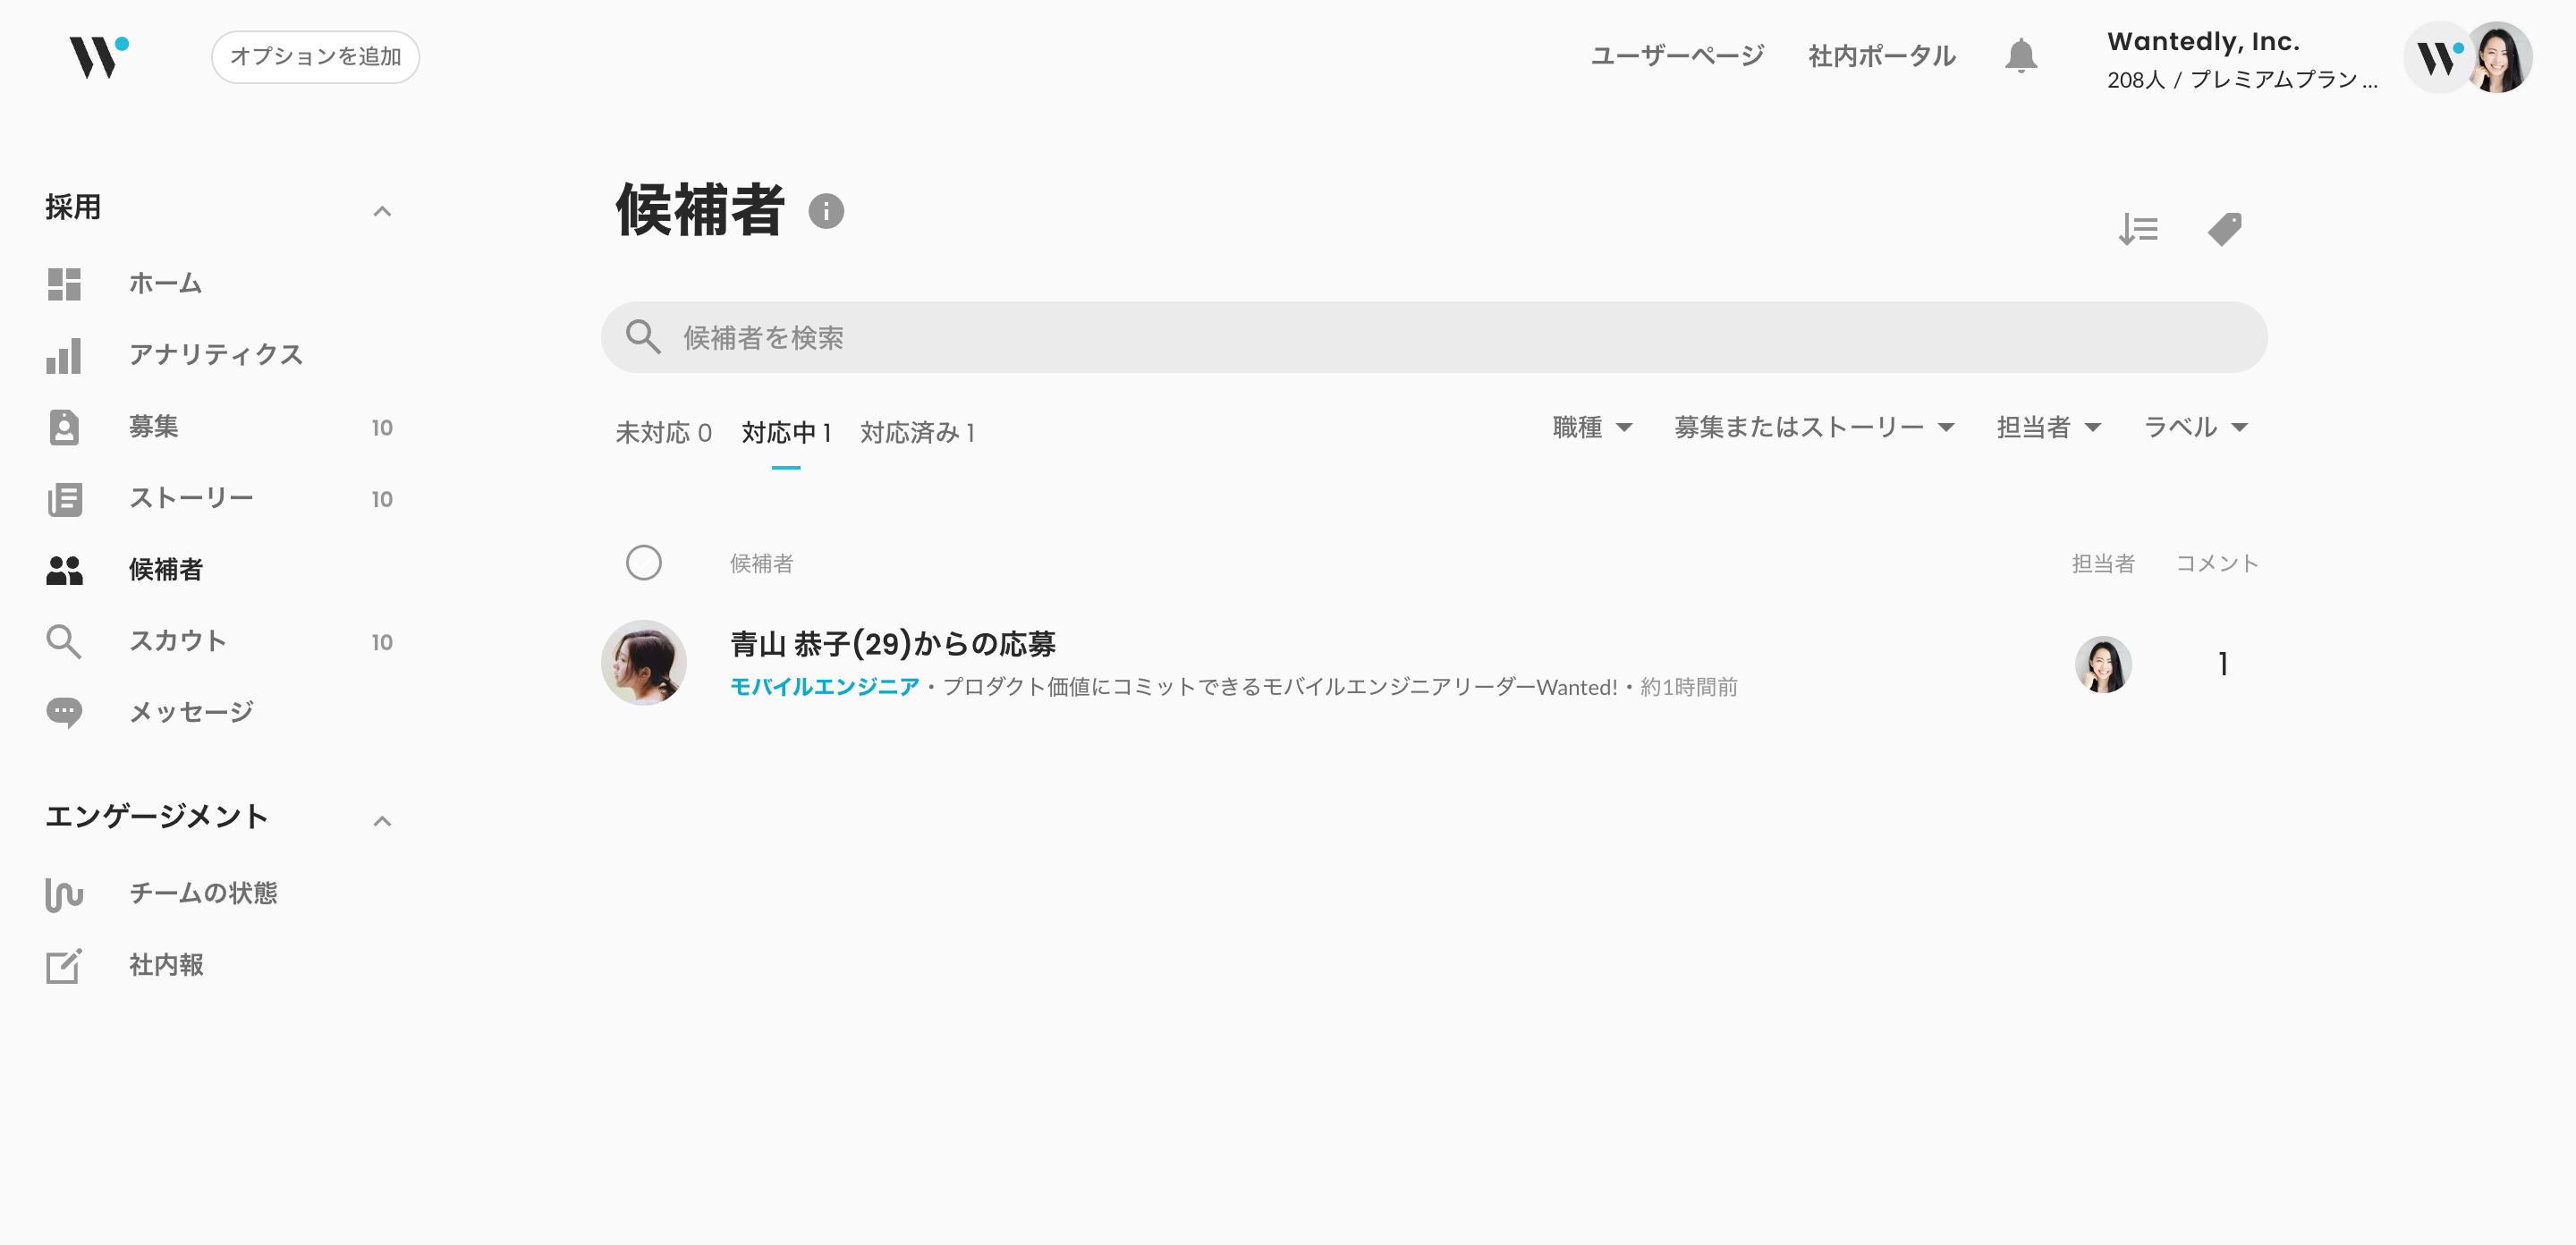2576x1245 pixels.
Task: Focus the 候補者を検索 search field
Action: coord(1432,338)
